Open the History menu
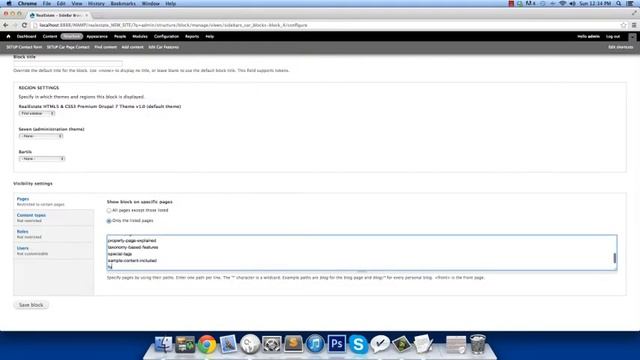Image resolution: width=640 pixels, height=360 pixels. pyautogui.click(x=96, y=4)
